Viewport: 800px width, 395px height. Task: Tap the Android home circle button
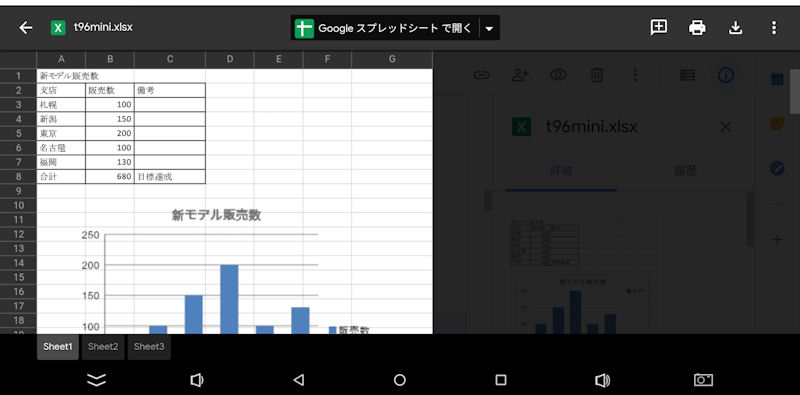400,380
